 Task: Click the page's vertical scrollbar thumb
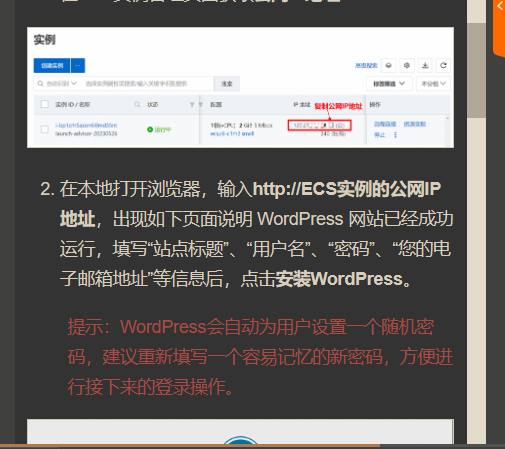476,70
